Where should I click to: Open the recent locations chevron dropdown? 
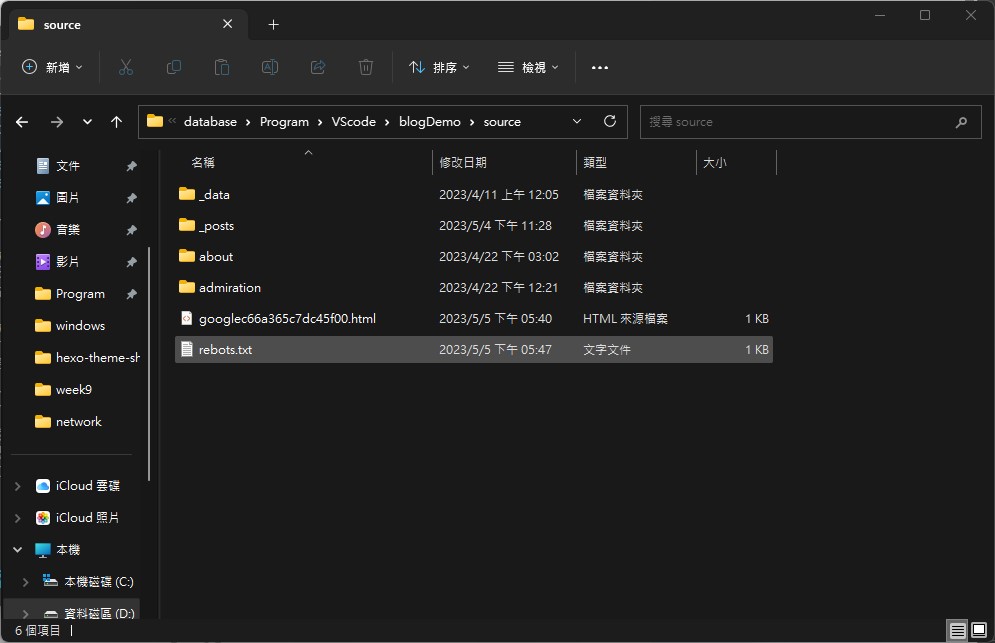coord(87,122)
